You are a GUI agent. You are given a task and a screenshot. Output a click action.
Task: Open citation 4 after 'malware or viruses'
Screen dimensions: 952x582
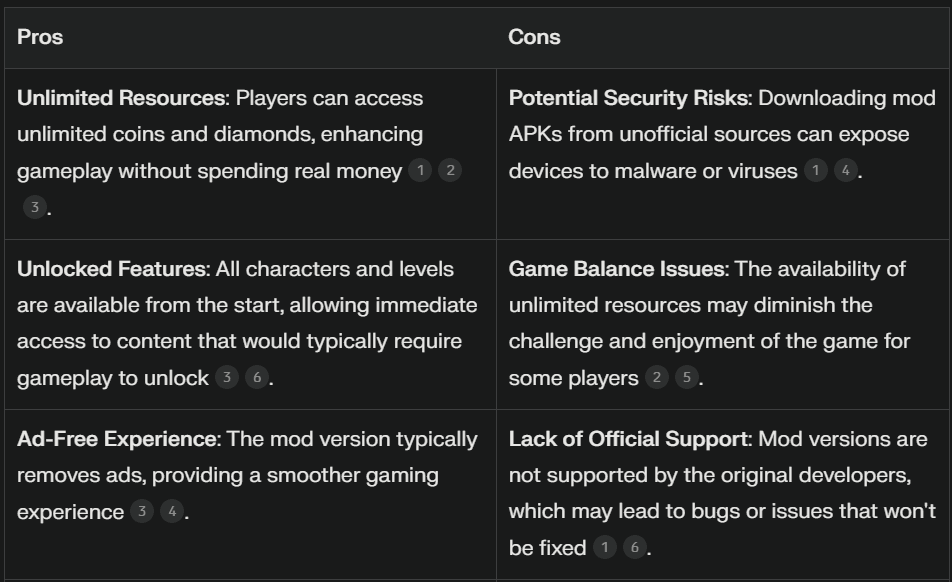pyautogui.click(x=846, y=171)
